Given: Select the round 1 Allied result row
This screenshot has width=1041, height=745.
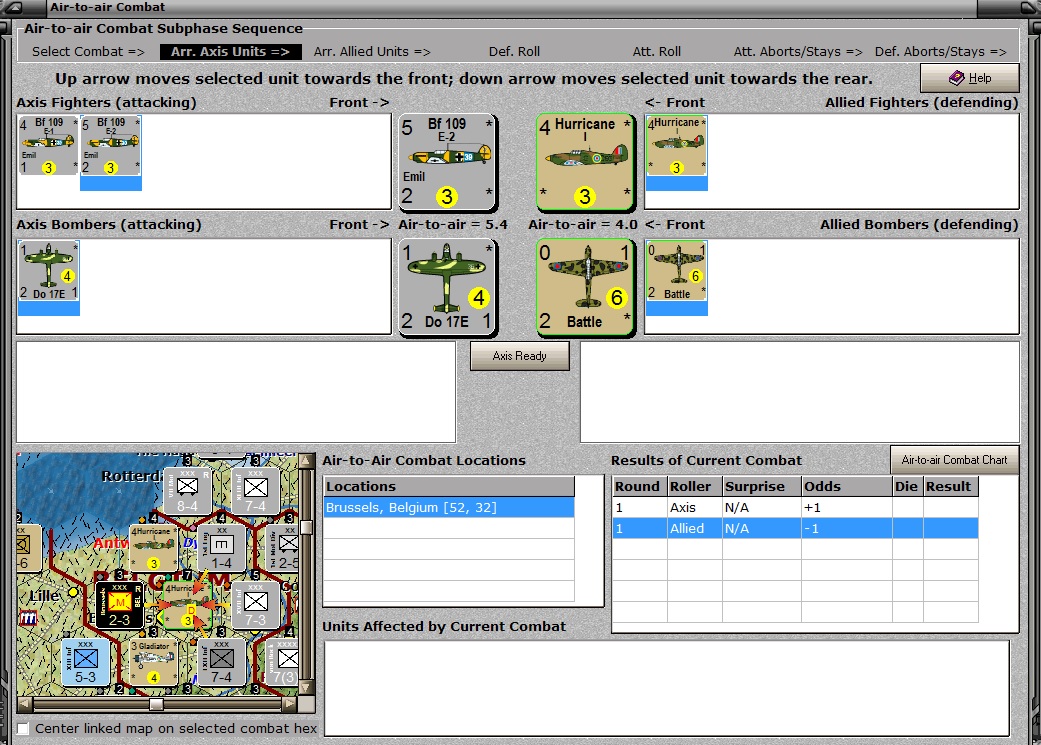Looking at the screenshot, I should (795, 529).
